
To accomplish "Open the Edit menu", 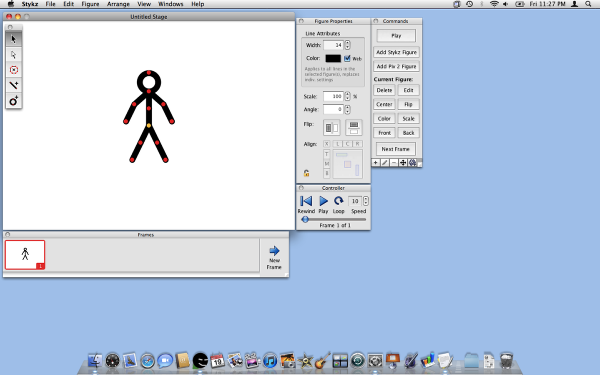I will pyautogui.click(x=68, y=4).
